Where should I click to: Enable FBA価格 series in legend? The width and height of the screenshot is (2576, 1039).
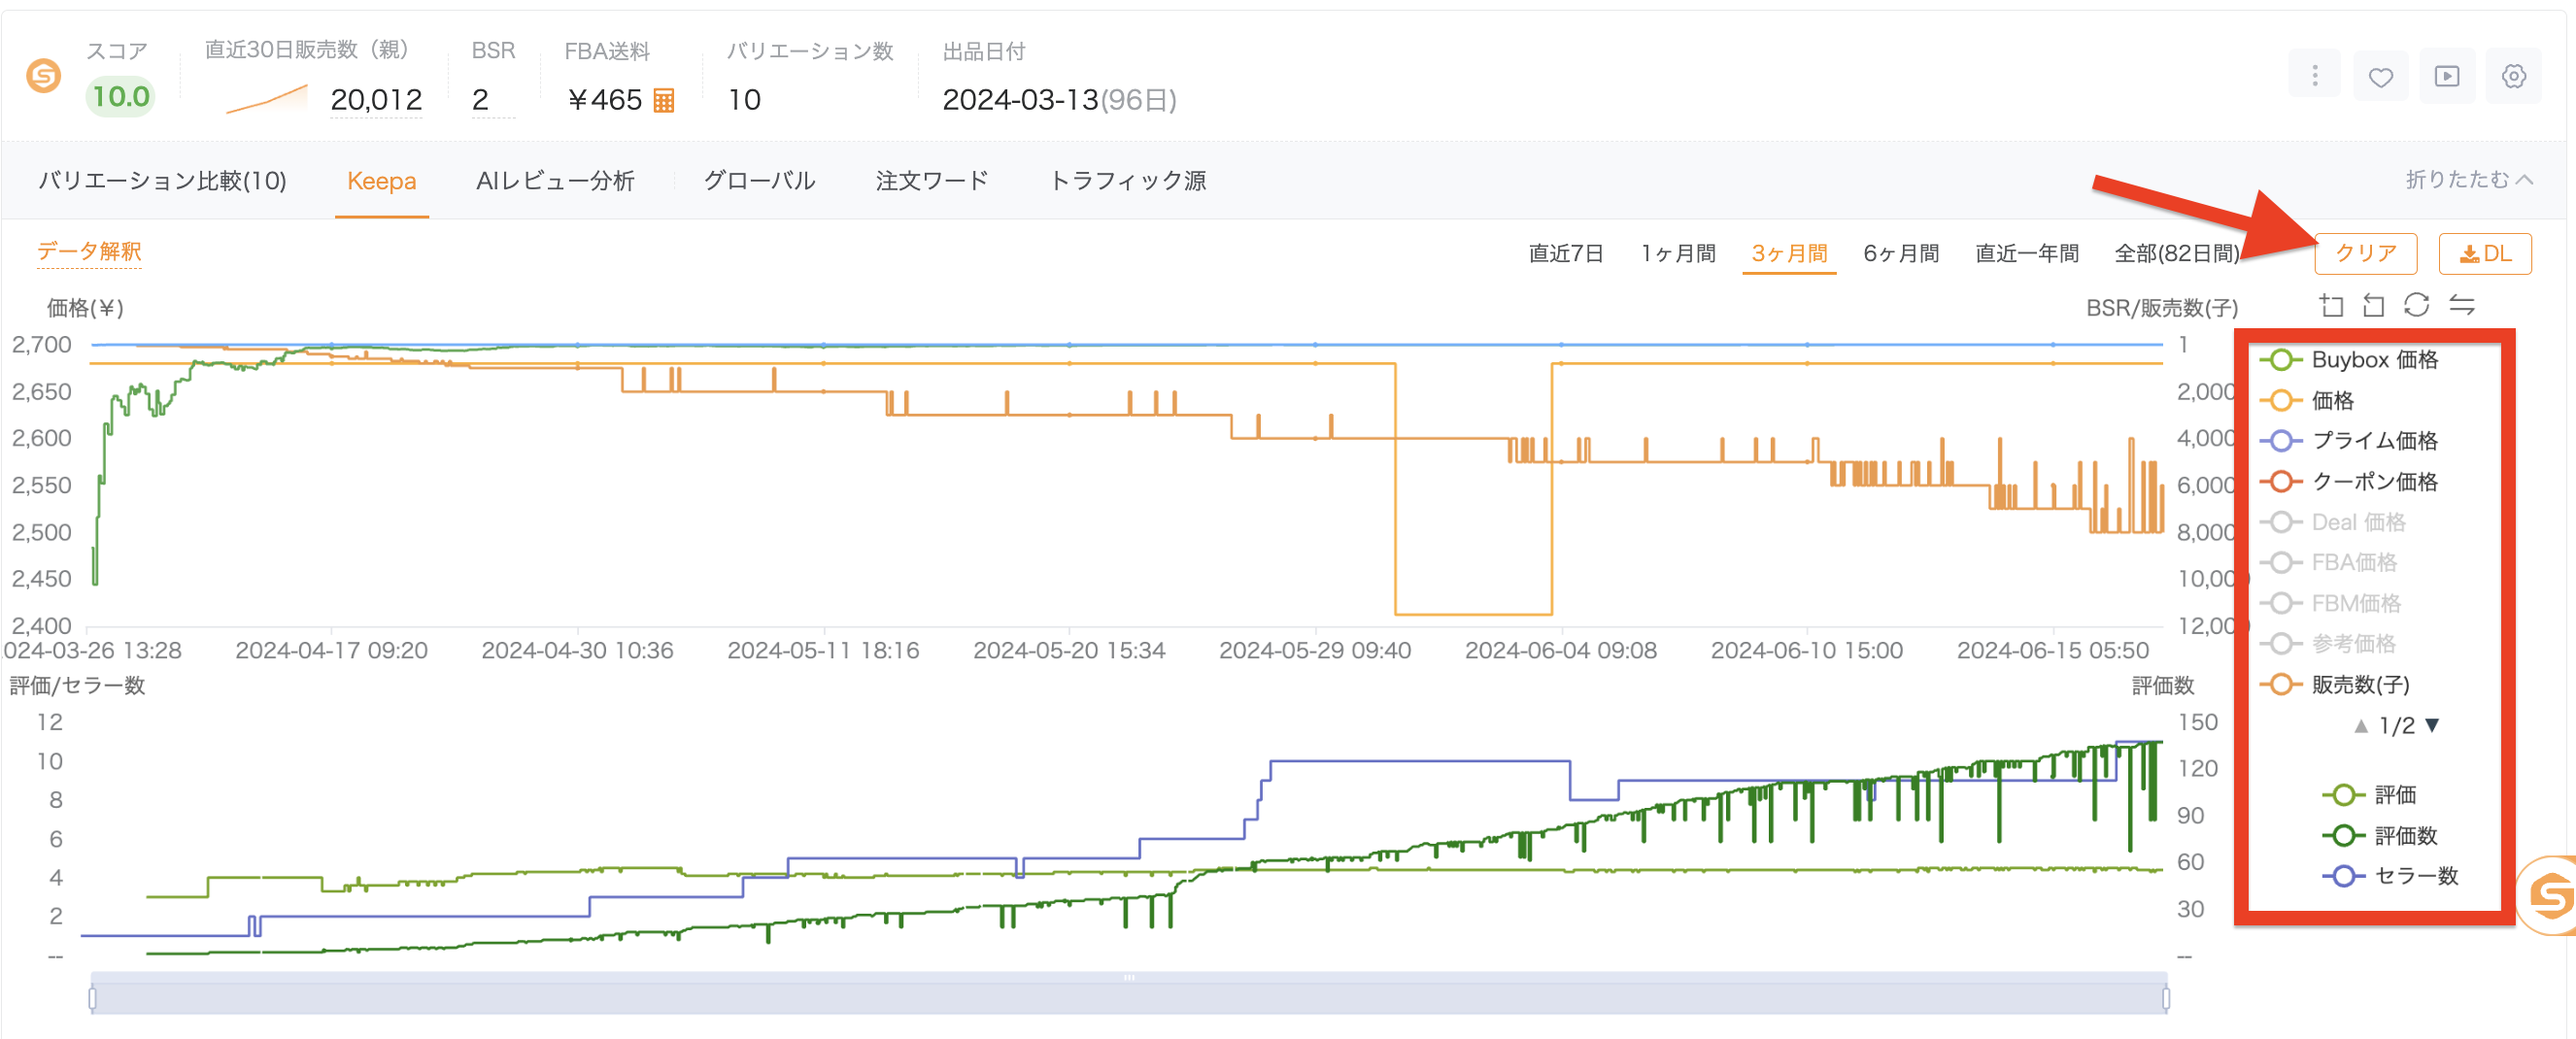(2329, 563)
